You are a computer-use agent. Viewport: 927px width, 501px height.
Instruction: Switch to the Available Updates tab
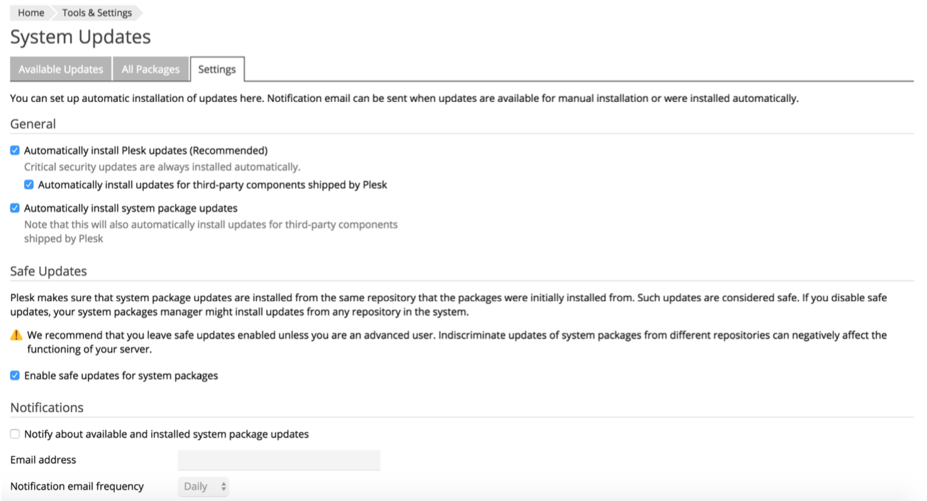[x=60, y=69]
